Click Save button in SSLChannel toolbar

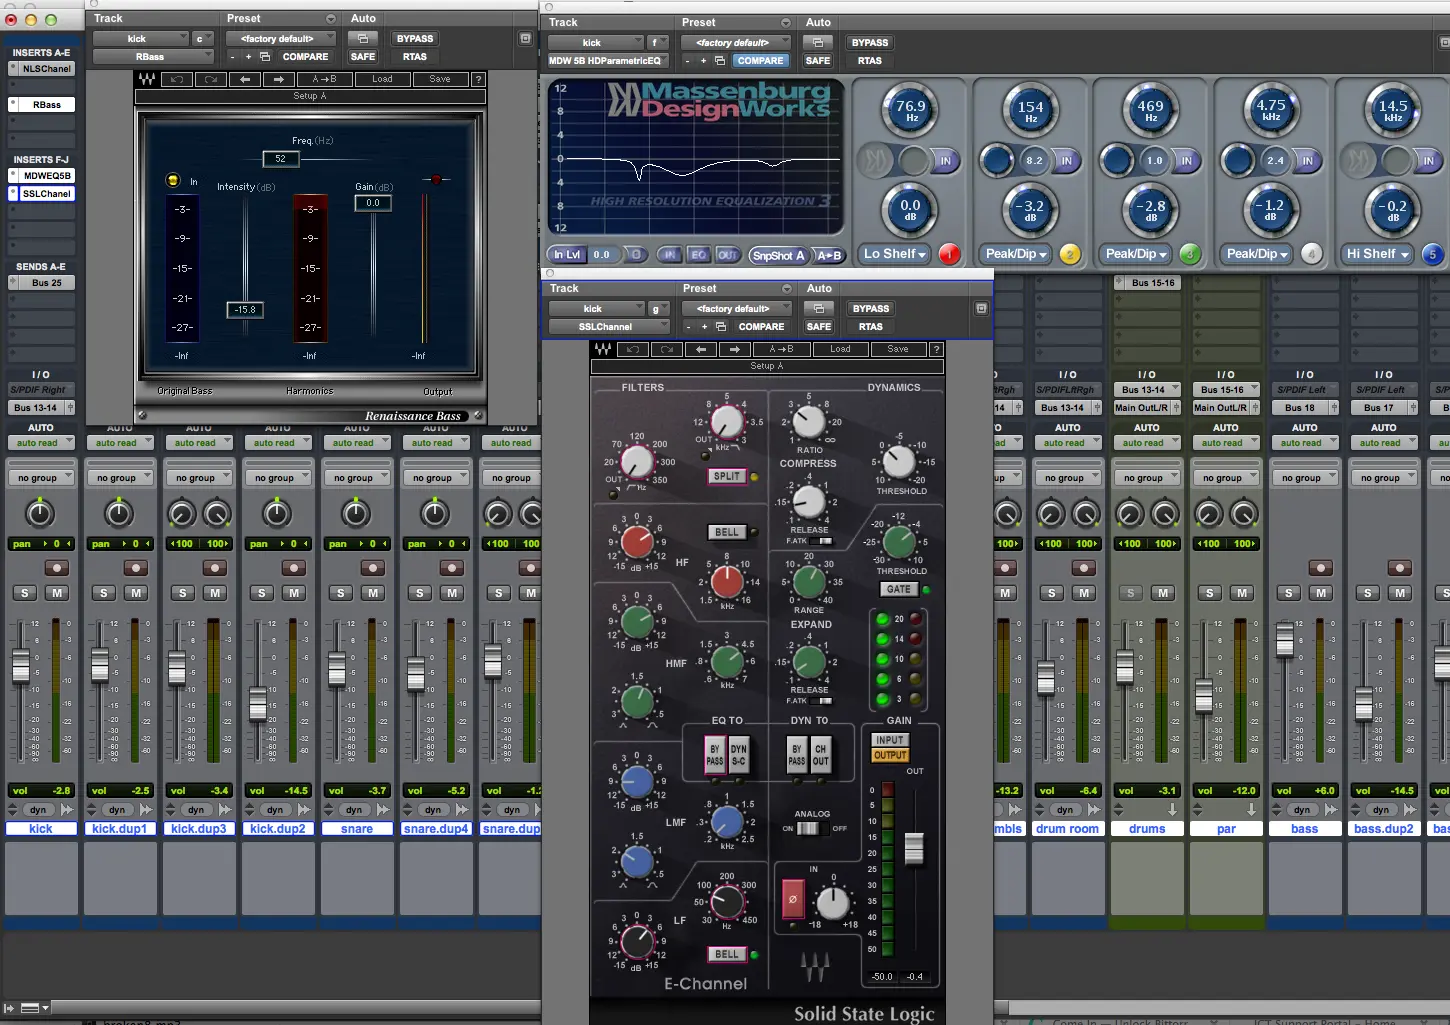click(x=898, y=349)
